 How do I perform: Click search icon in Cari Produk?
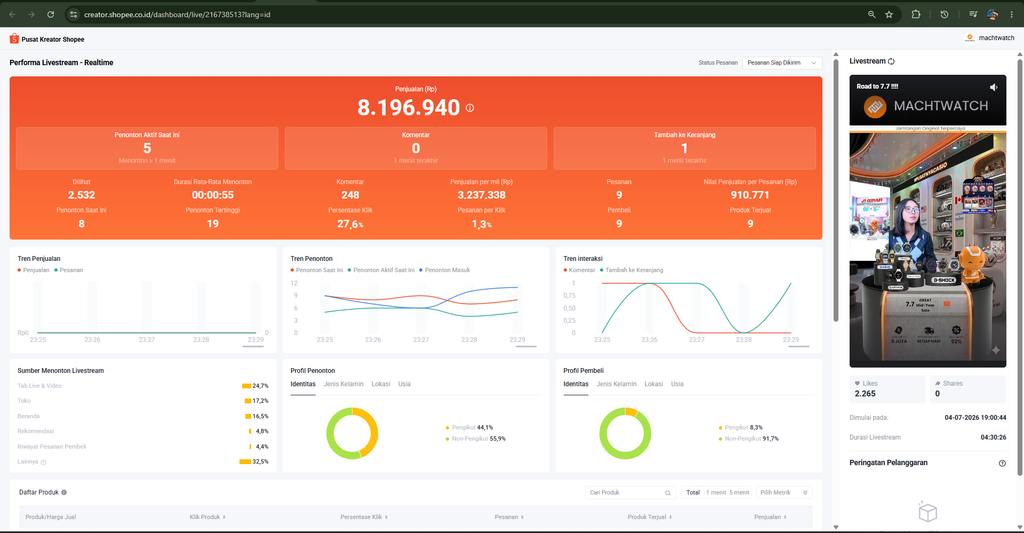pyautogui.click(x=667, y=493)
